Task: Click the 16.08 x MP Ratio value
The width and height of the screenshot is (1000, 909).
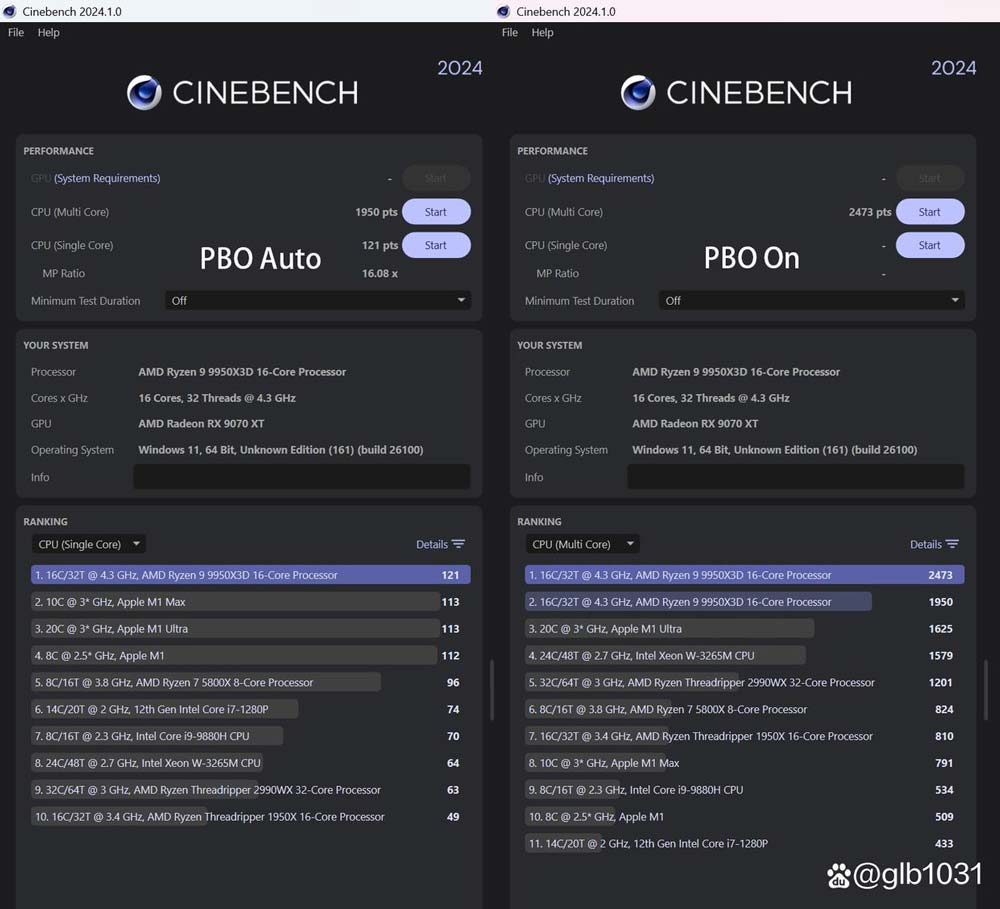Action: coord(379,273)
